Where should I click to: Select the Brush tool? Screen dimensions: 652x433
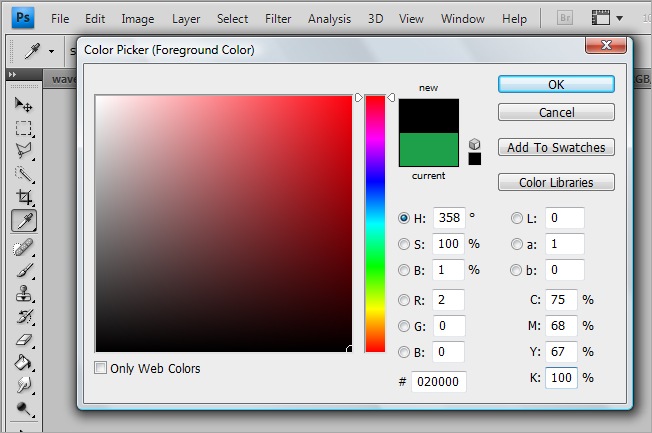click(x=24, y=271)
